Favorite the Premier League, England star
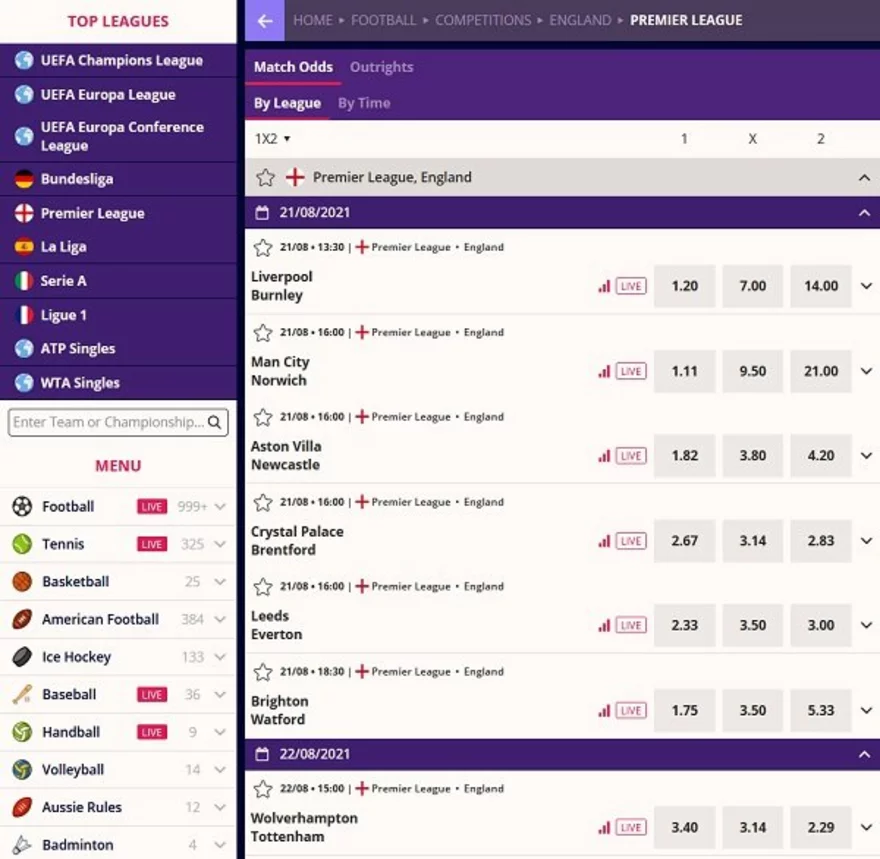880x859 pixels. (x=265, y=177)
